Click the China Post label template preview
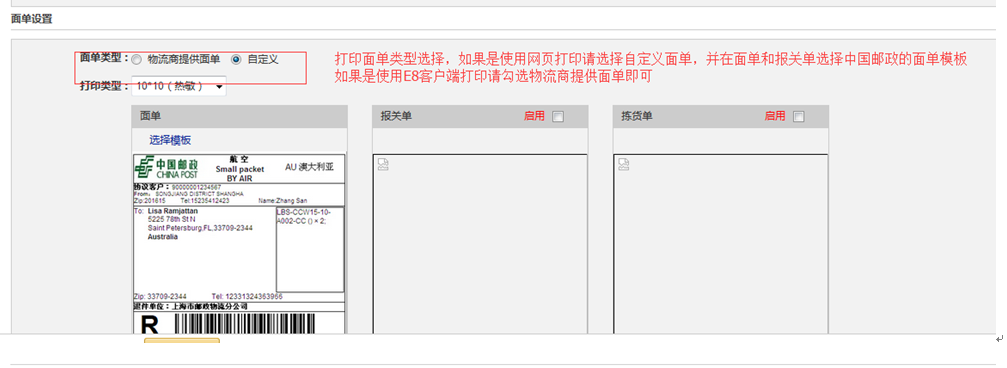Screen dimensions: 1007x368 pyautogui.click(x=239, y=244)
